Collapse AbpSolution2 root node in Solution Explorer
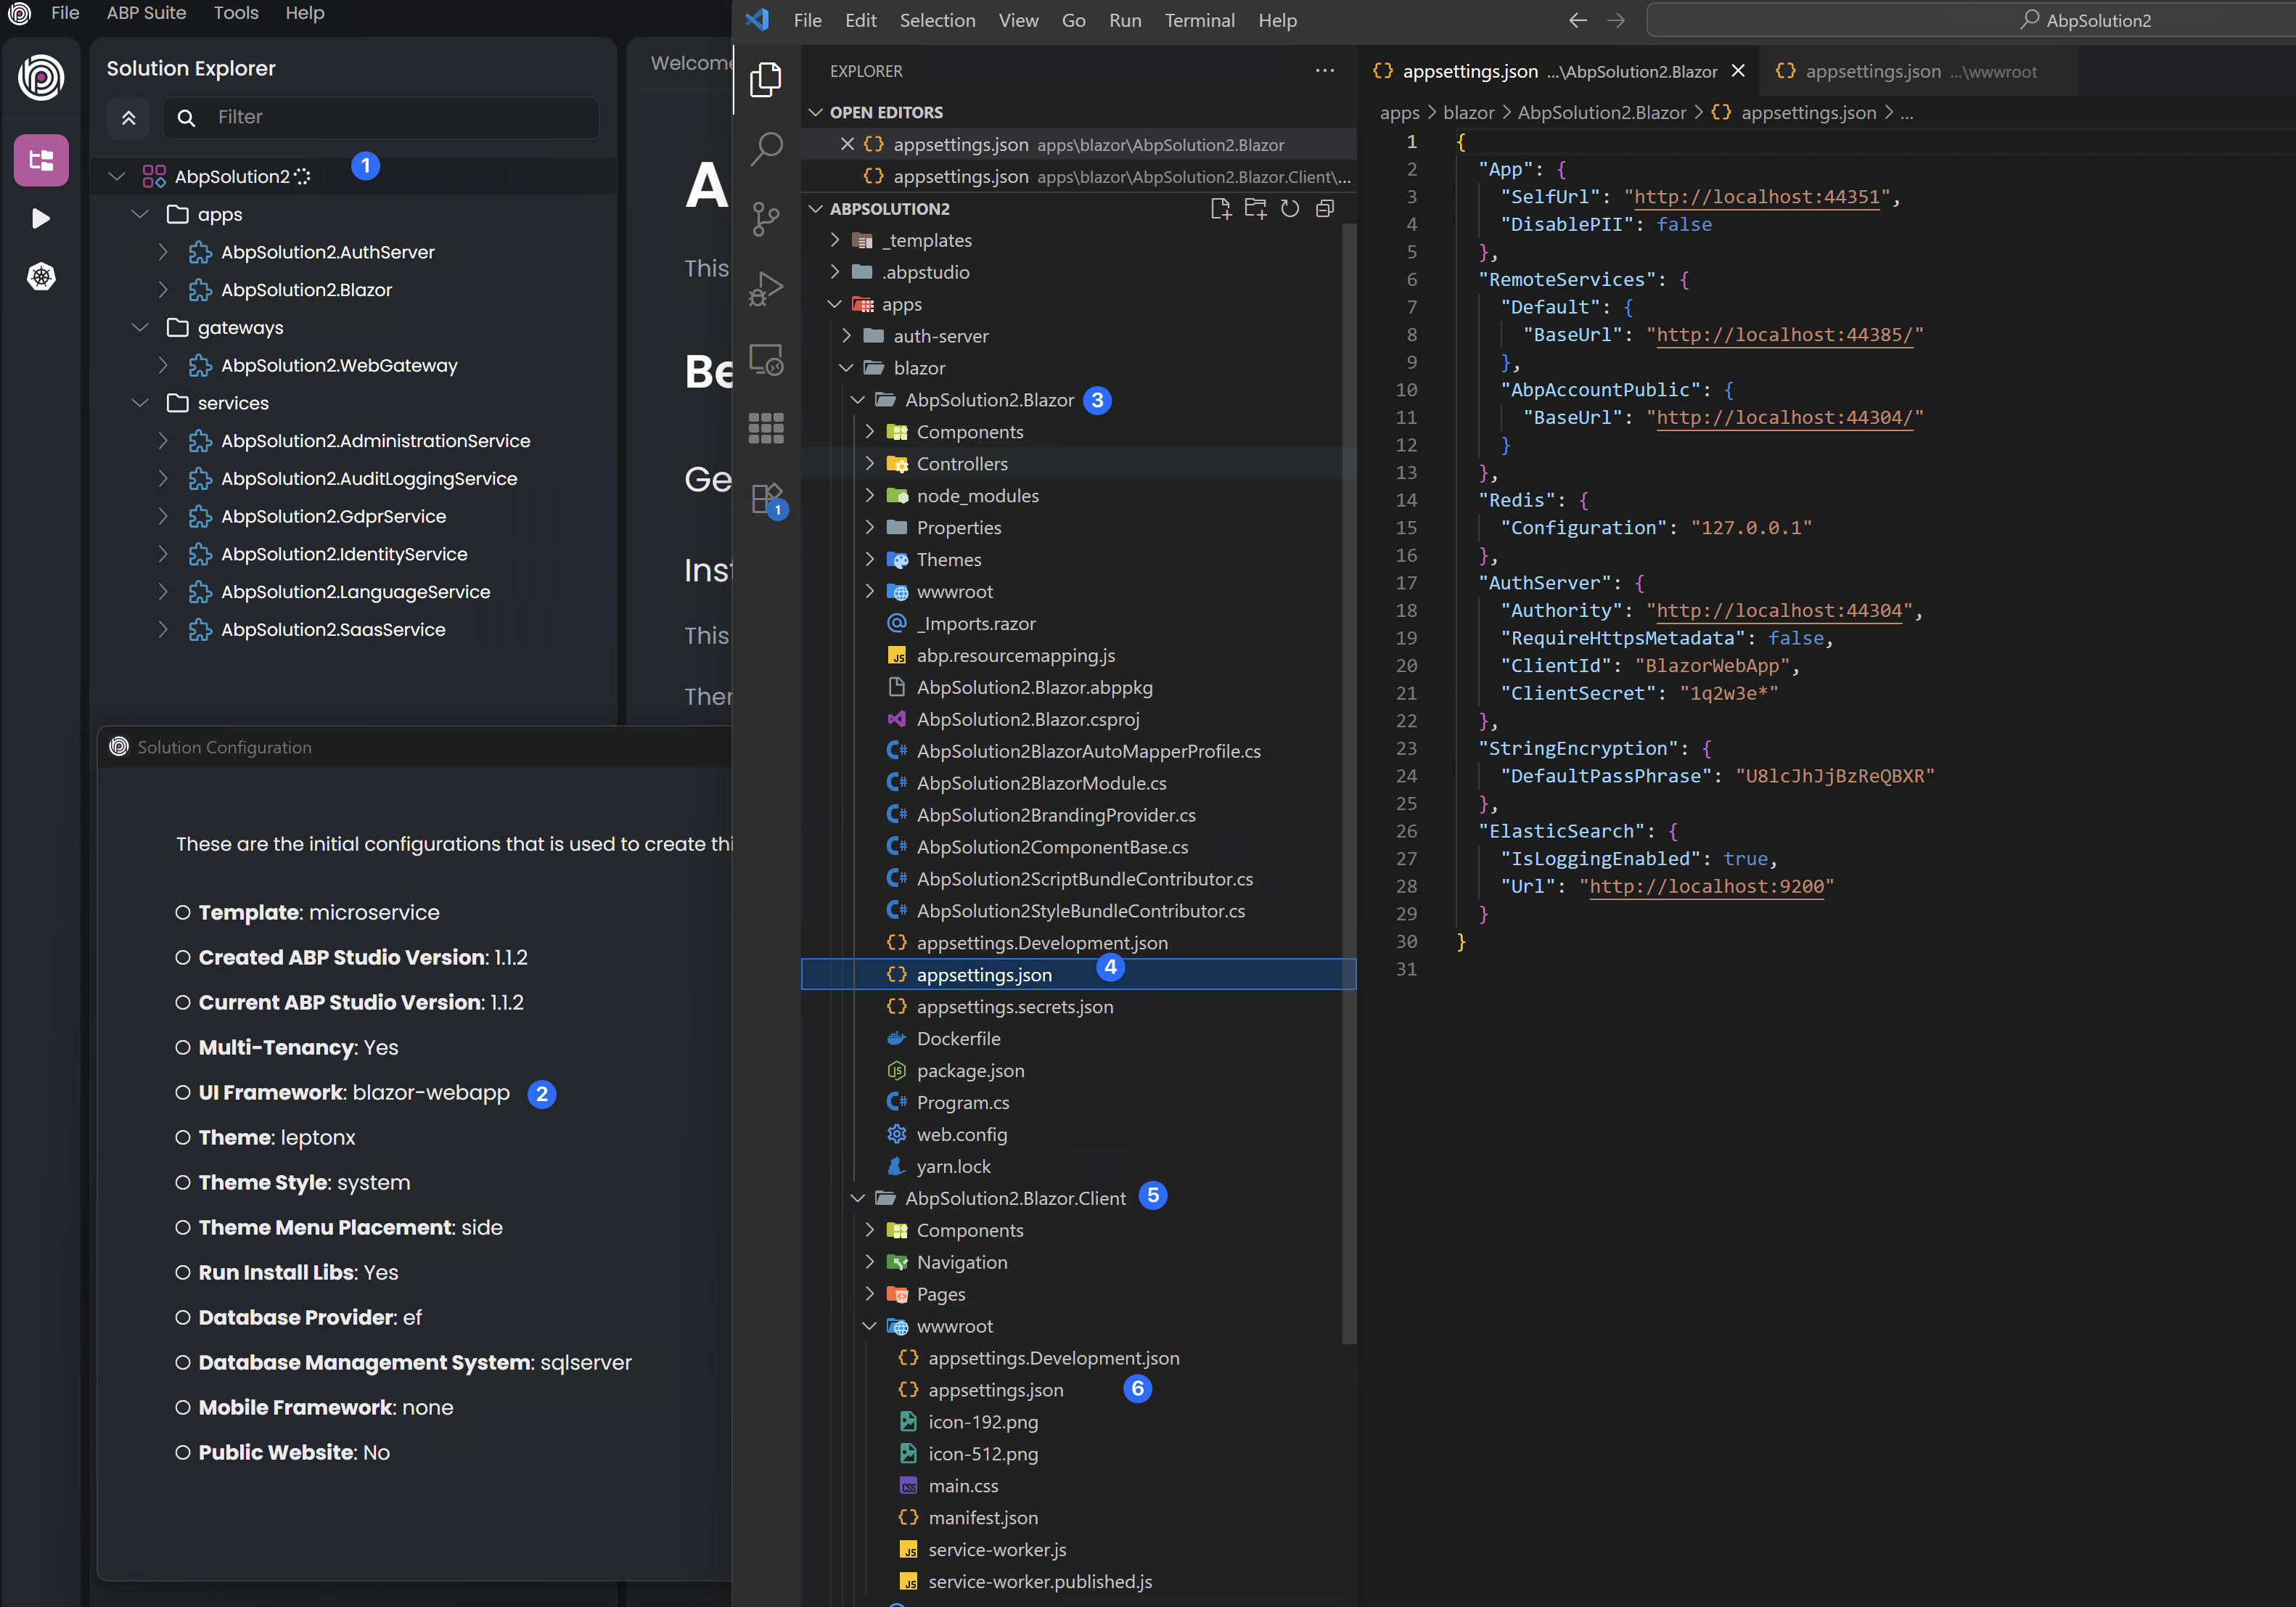 coord(117,176)
